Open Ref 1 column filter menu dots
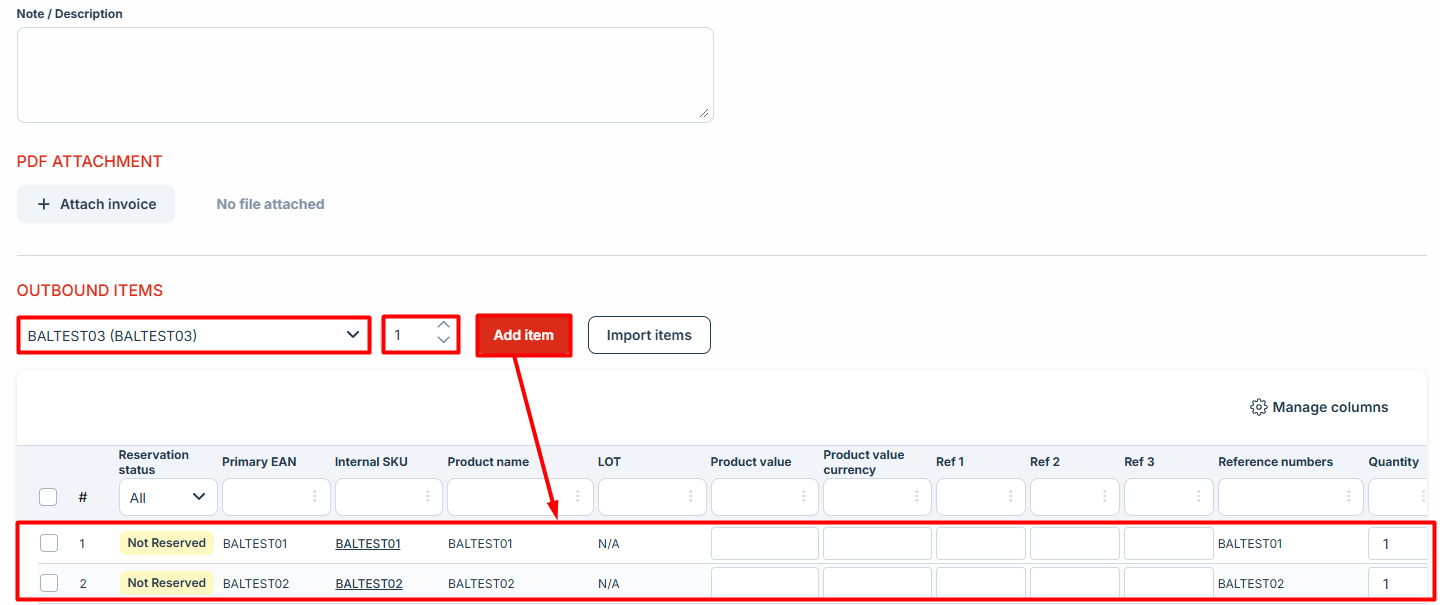This screenshot has height=605, width=1440. (1011, 496)
